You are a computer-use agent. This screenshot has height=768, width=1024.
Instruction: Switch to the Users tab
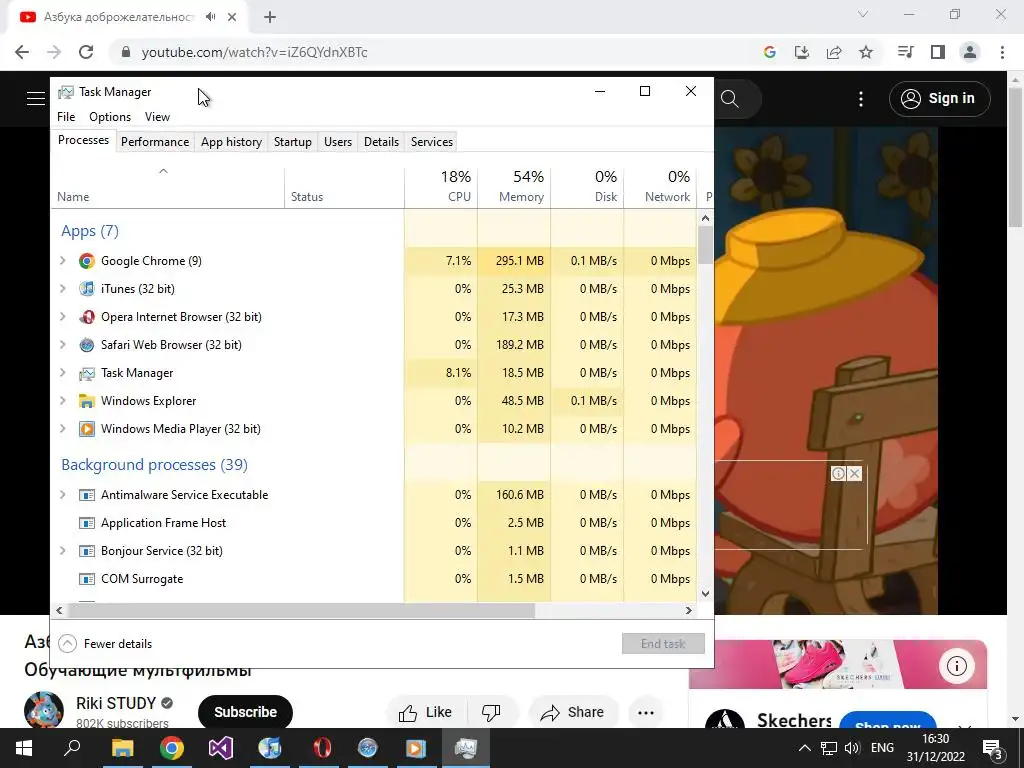point(338,142)
